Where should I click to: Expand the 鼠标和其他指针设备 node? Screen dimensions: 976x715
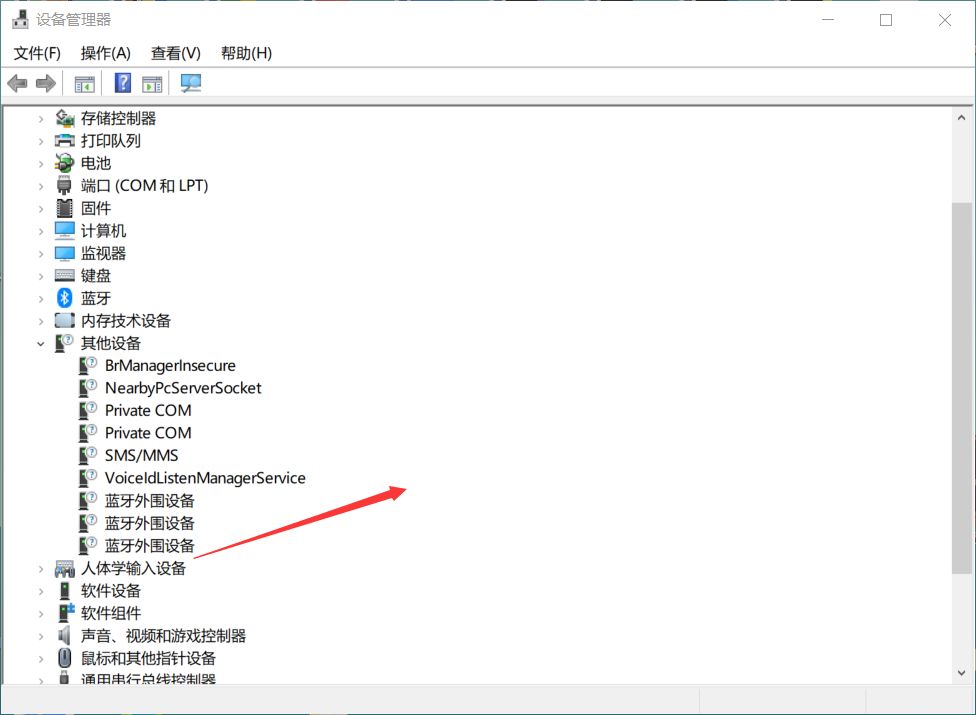pos(40,658)
